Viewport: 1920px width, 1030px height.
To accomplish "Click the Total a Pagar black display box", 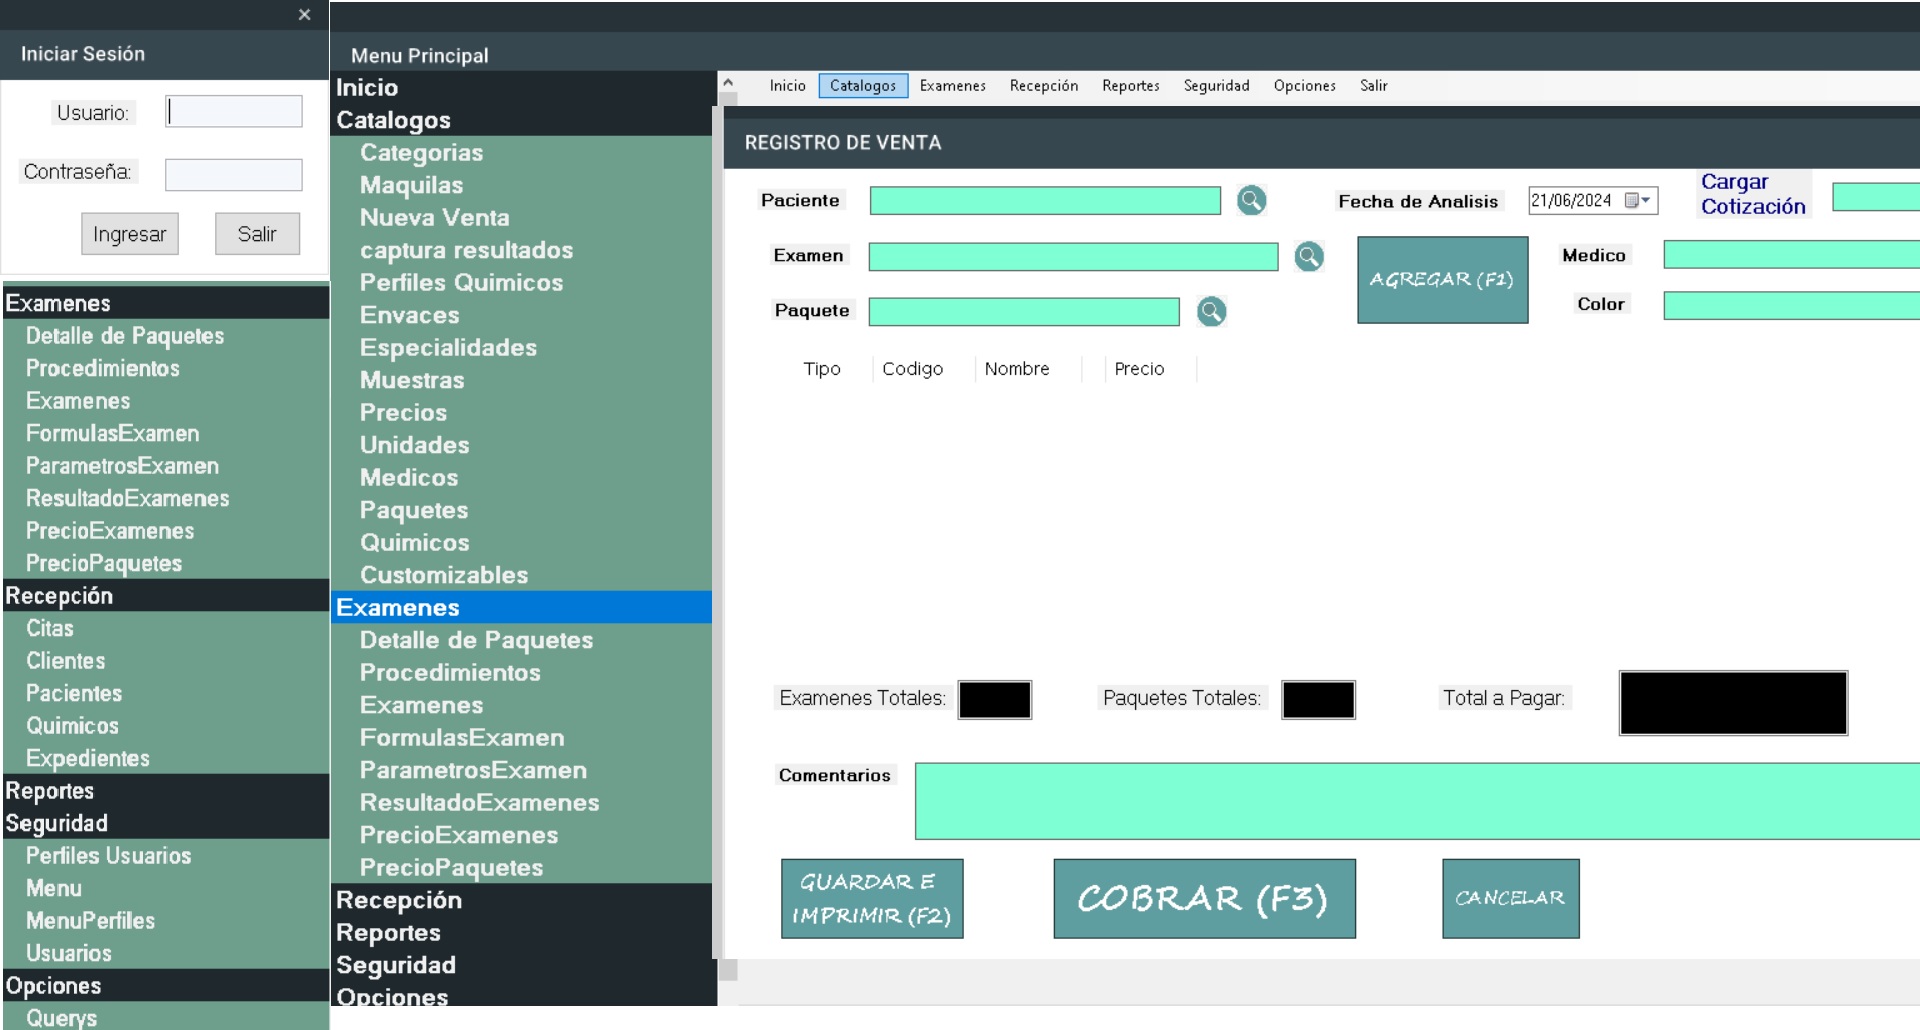I will tap(1732, 703).
